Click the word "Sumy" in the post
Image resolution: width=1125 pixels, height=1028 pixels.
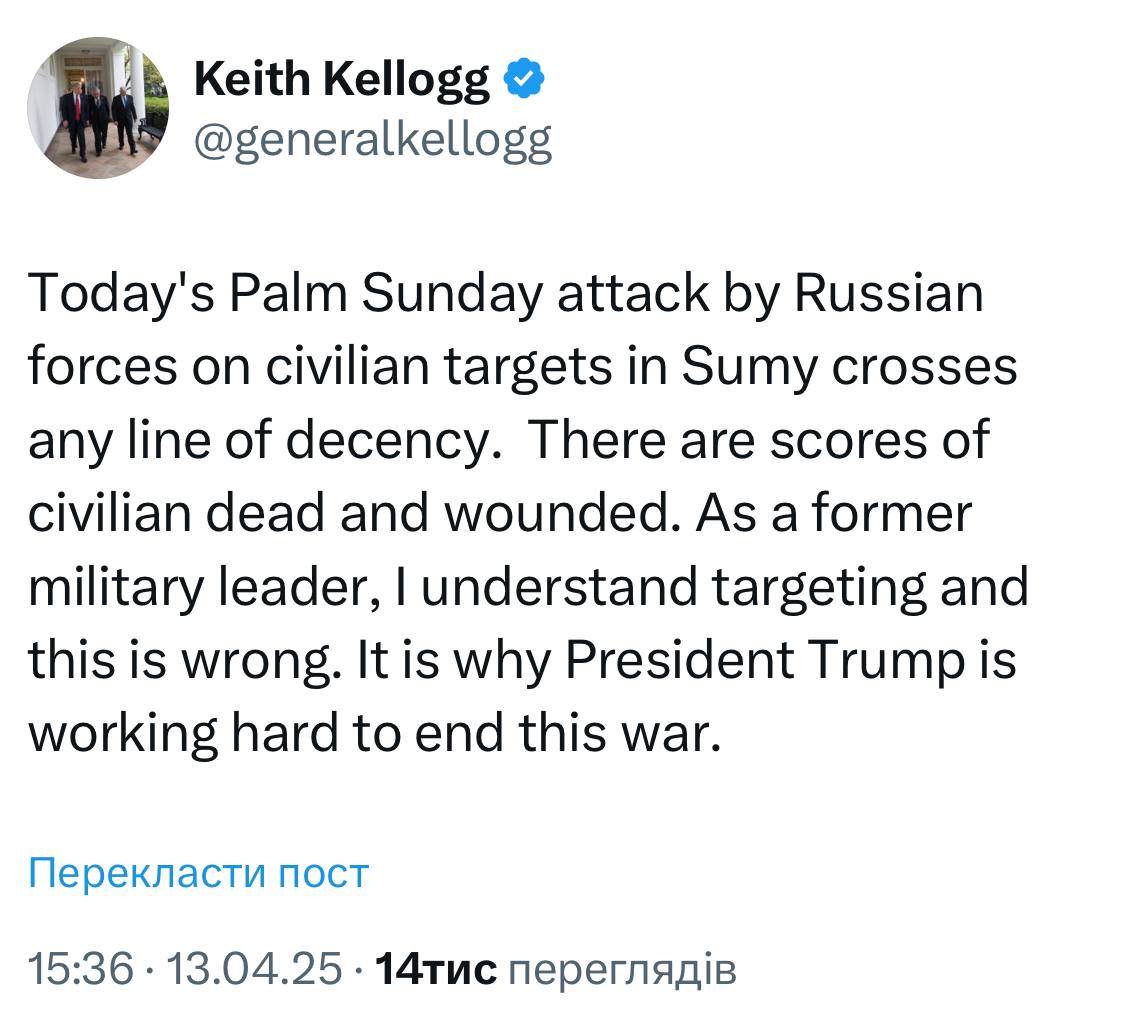[733, 366]
